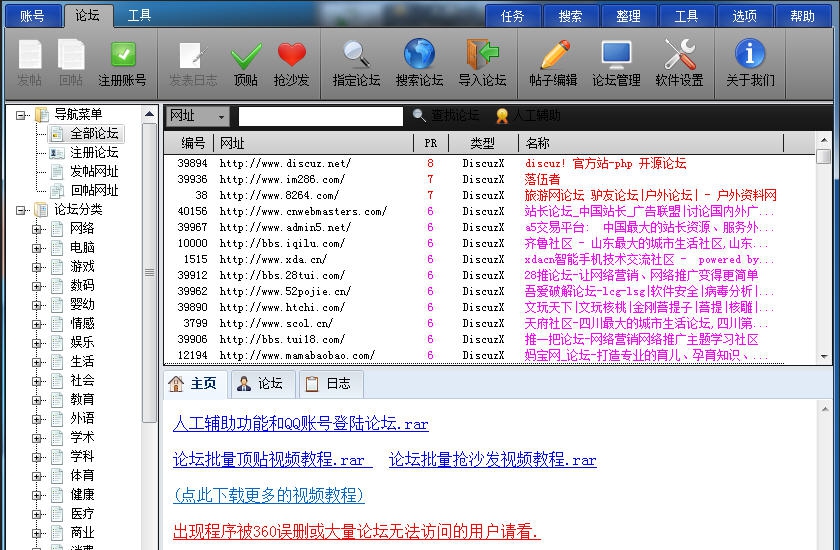
Task: Select 发帖网址 tree item
Action: point(94,171)
